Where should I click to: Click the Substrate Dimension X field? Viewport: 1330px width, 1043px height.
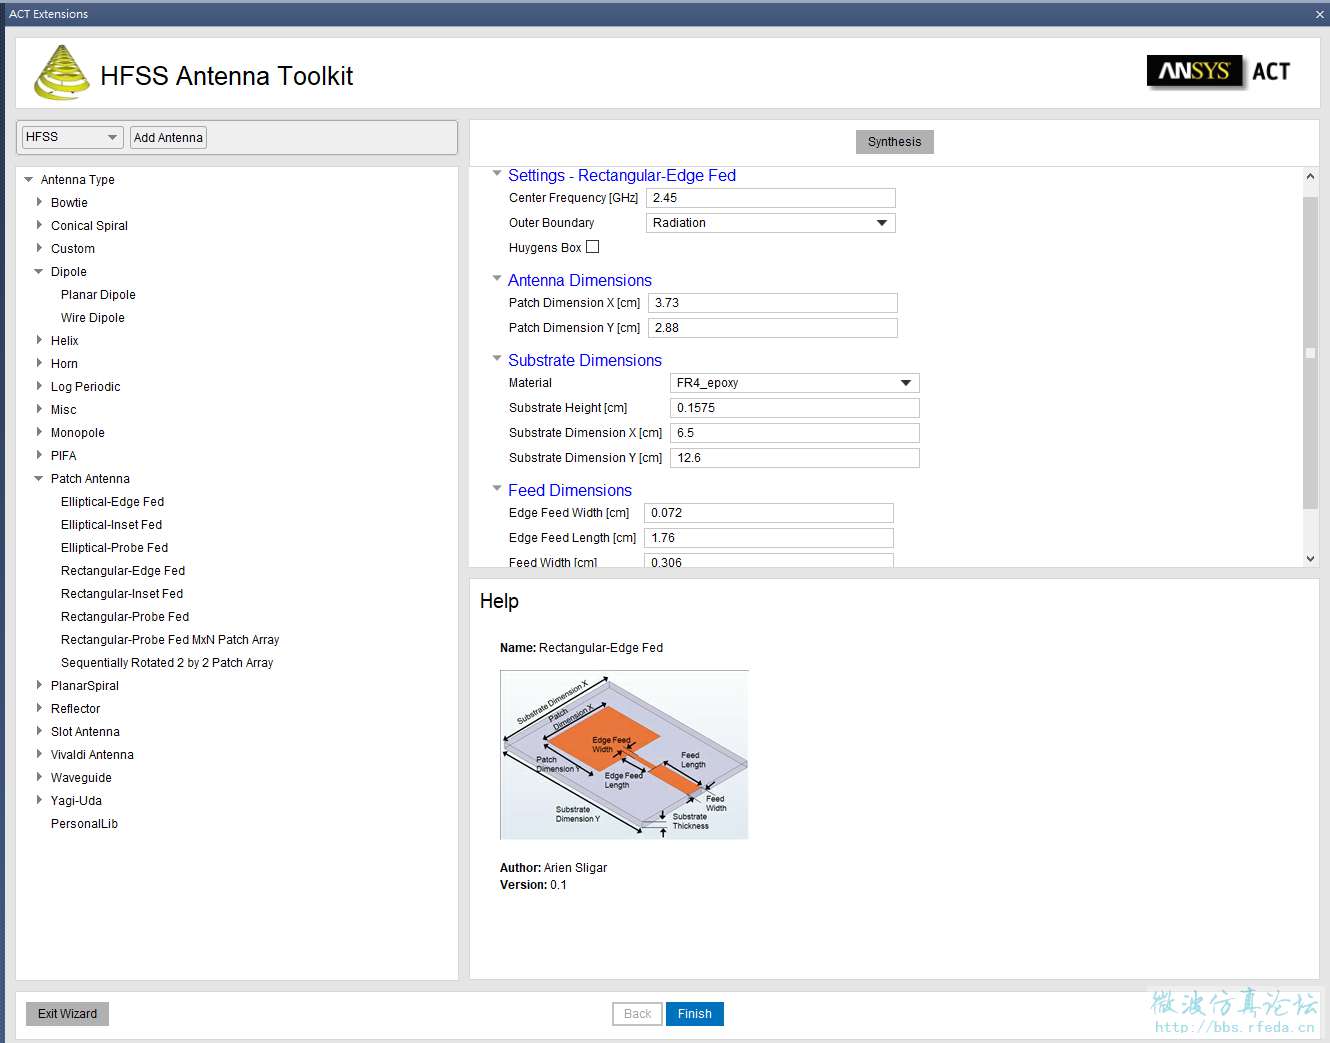pyautogui.click(x=794, y=433)
